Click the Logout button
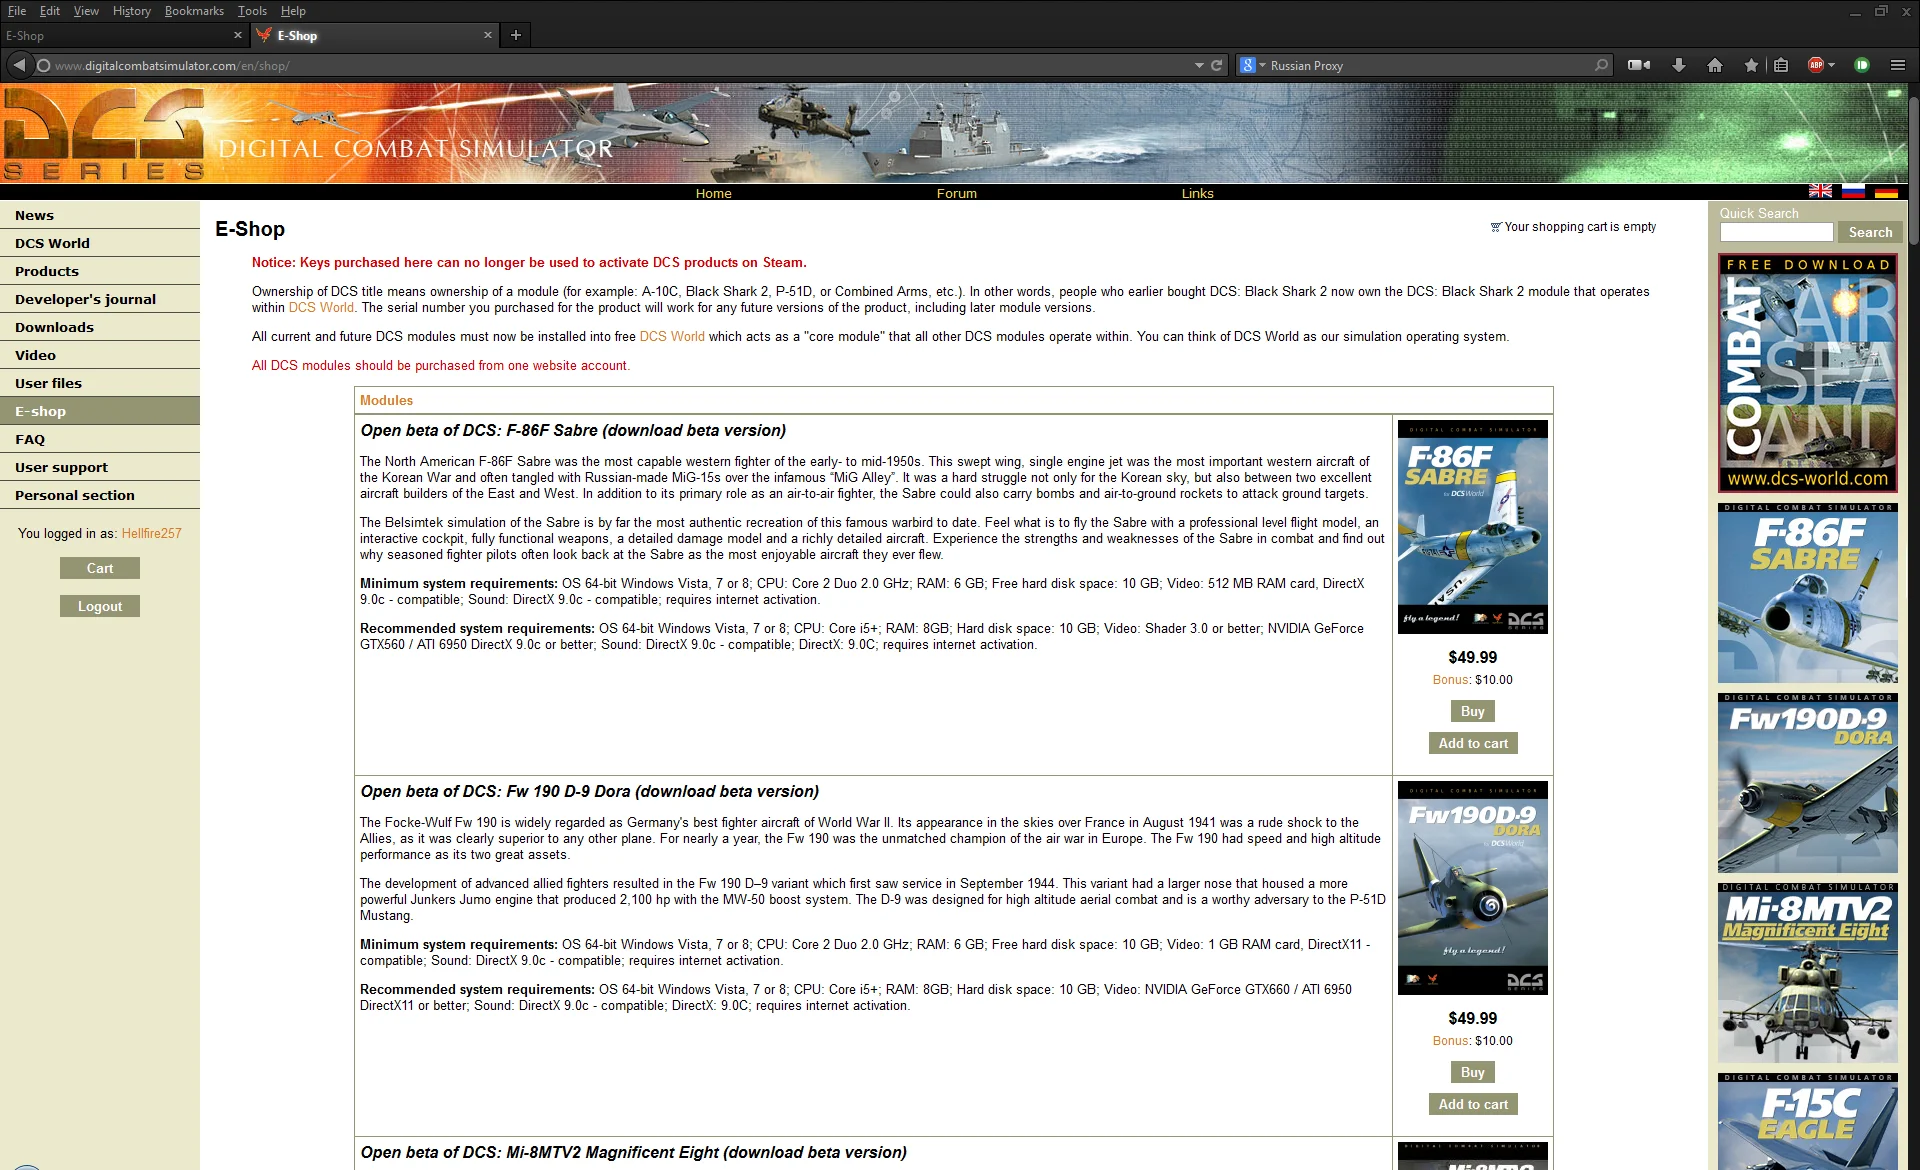Image resolution: width=1920 pixels, height=1170 pixels. pos(100,606)
